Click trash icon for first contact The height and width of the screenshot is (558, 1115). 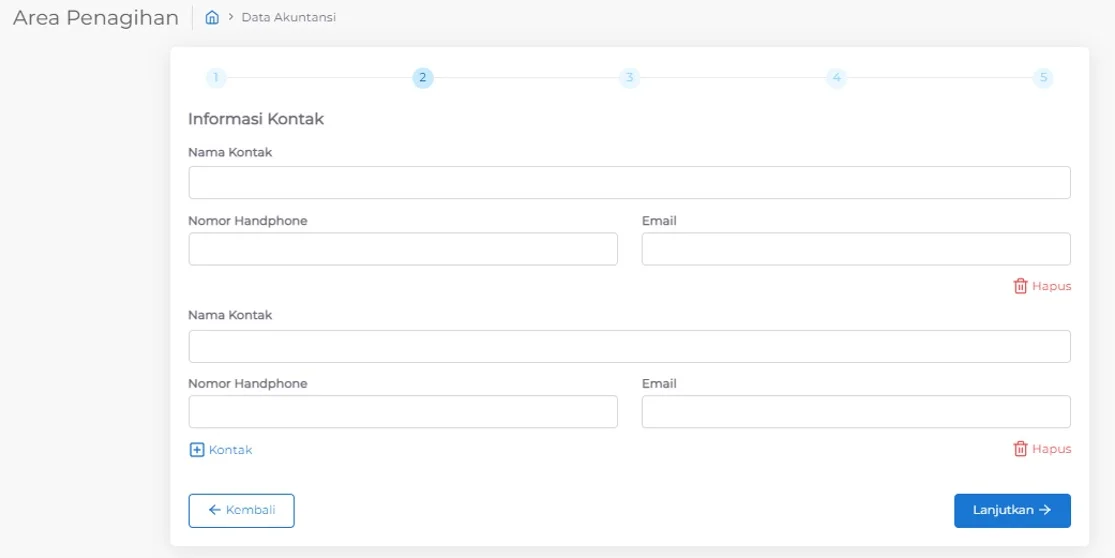(x=1020, y=286)
